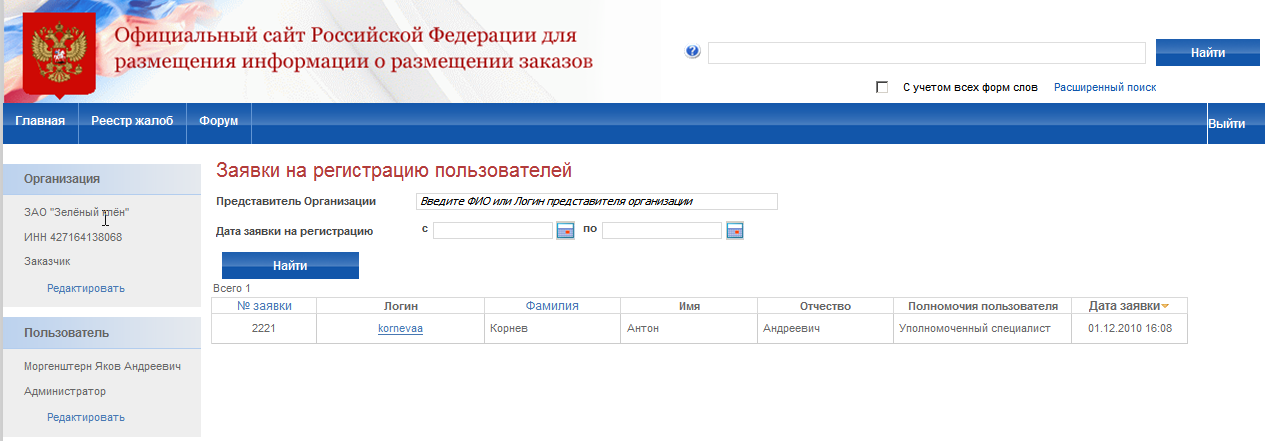Focus the top site search field
Screen dimensions: 1265x441
click(x=927, y=53)
